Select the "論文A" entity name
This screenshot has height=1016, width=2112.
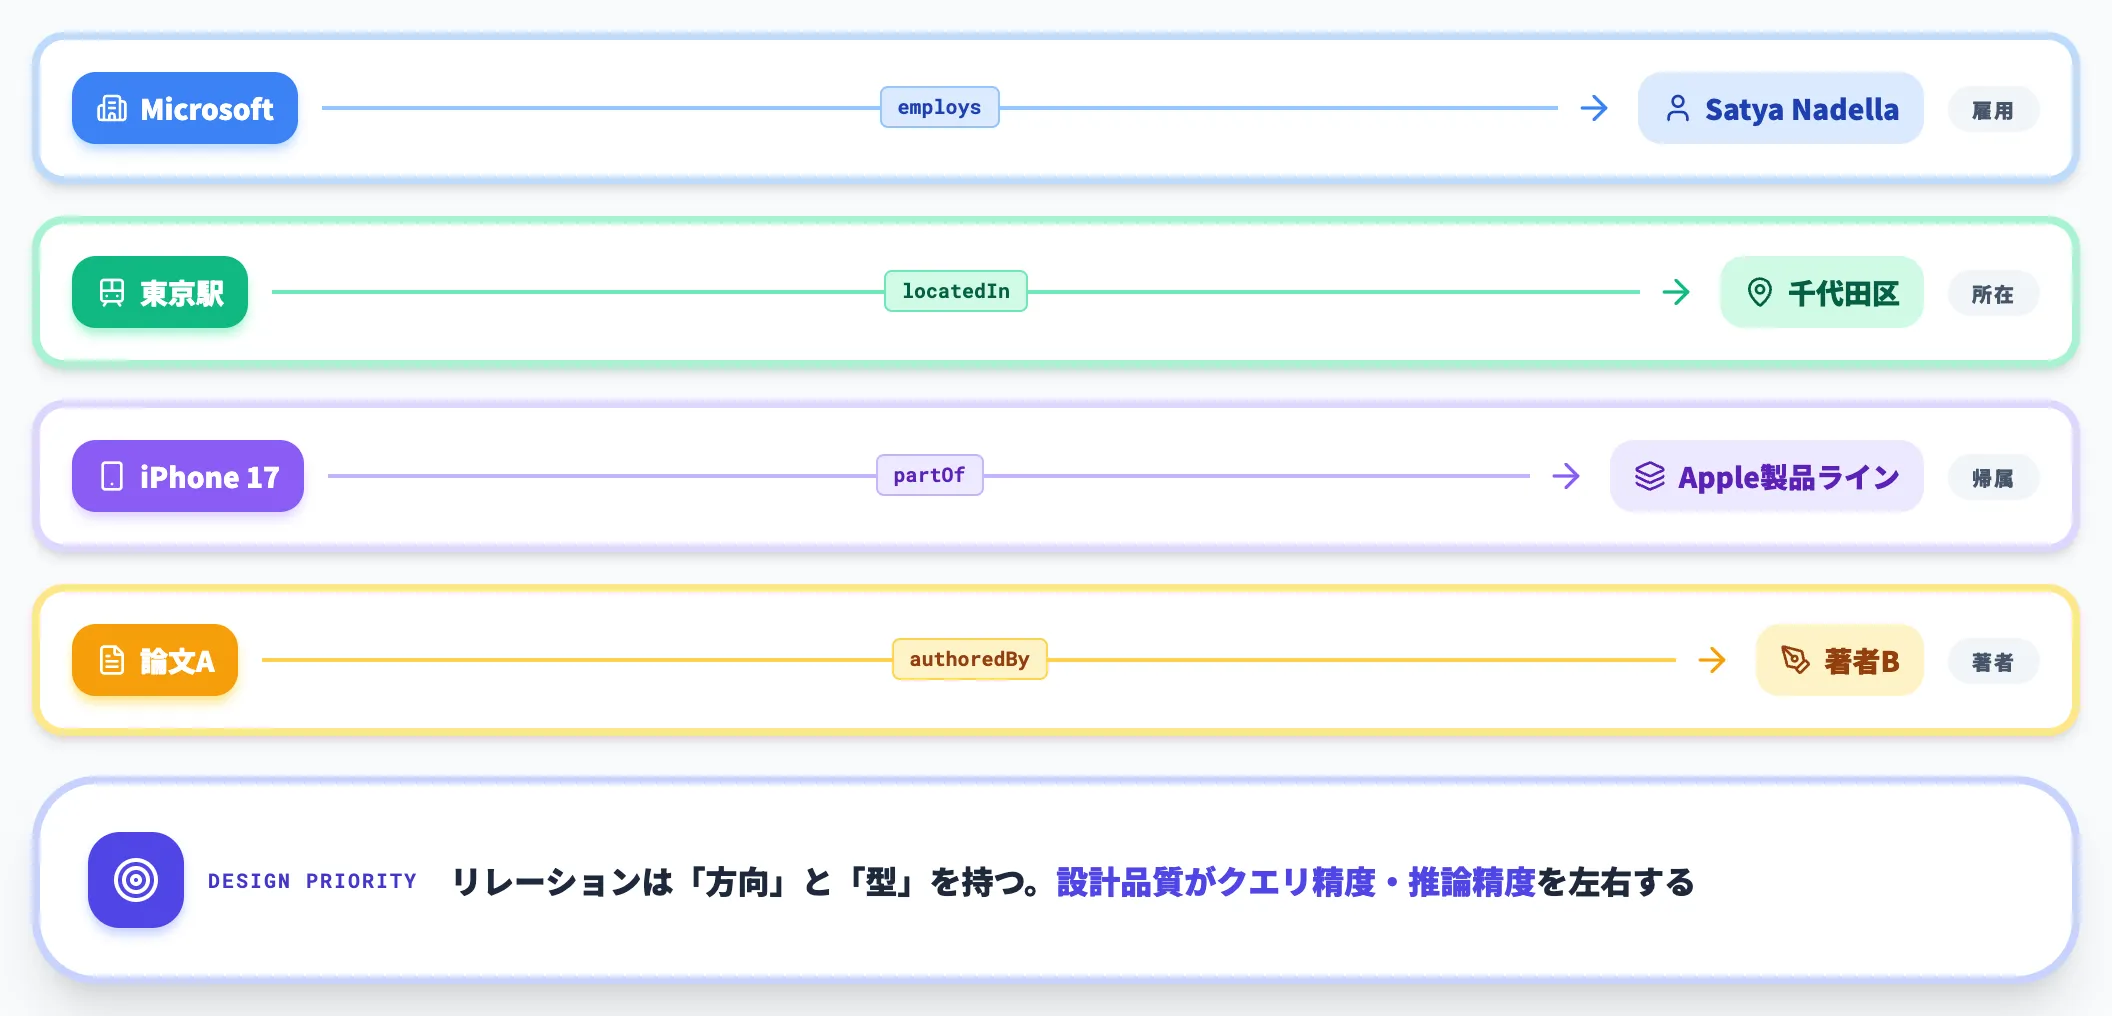[x=177, y=661]
